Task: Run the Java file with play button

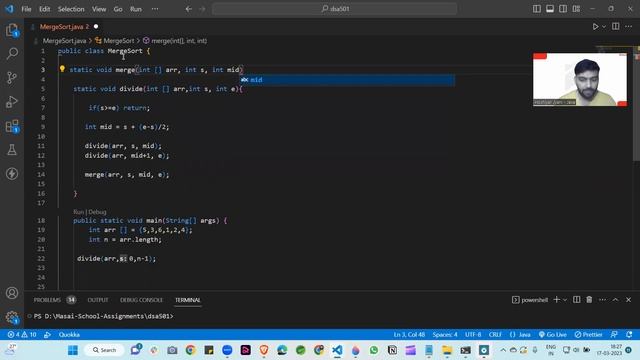Action: coord(595,27)
